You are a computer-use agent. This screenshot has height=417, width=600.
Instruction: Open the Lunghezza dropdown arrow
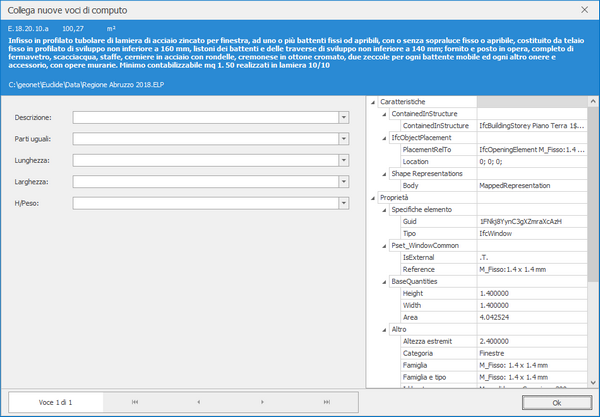click(344, 160)
